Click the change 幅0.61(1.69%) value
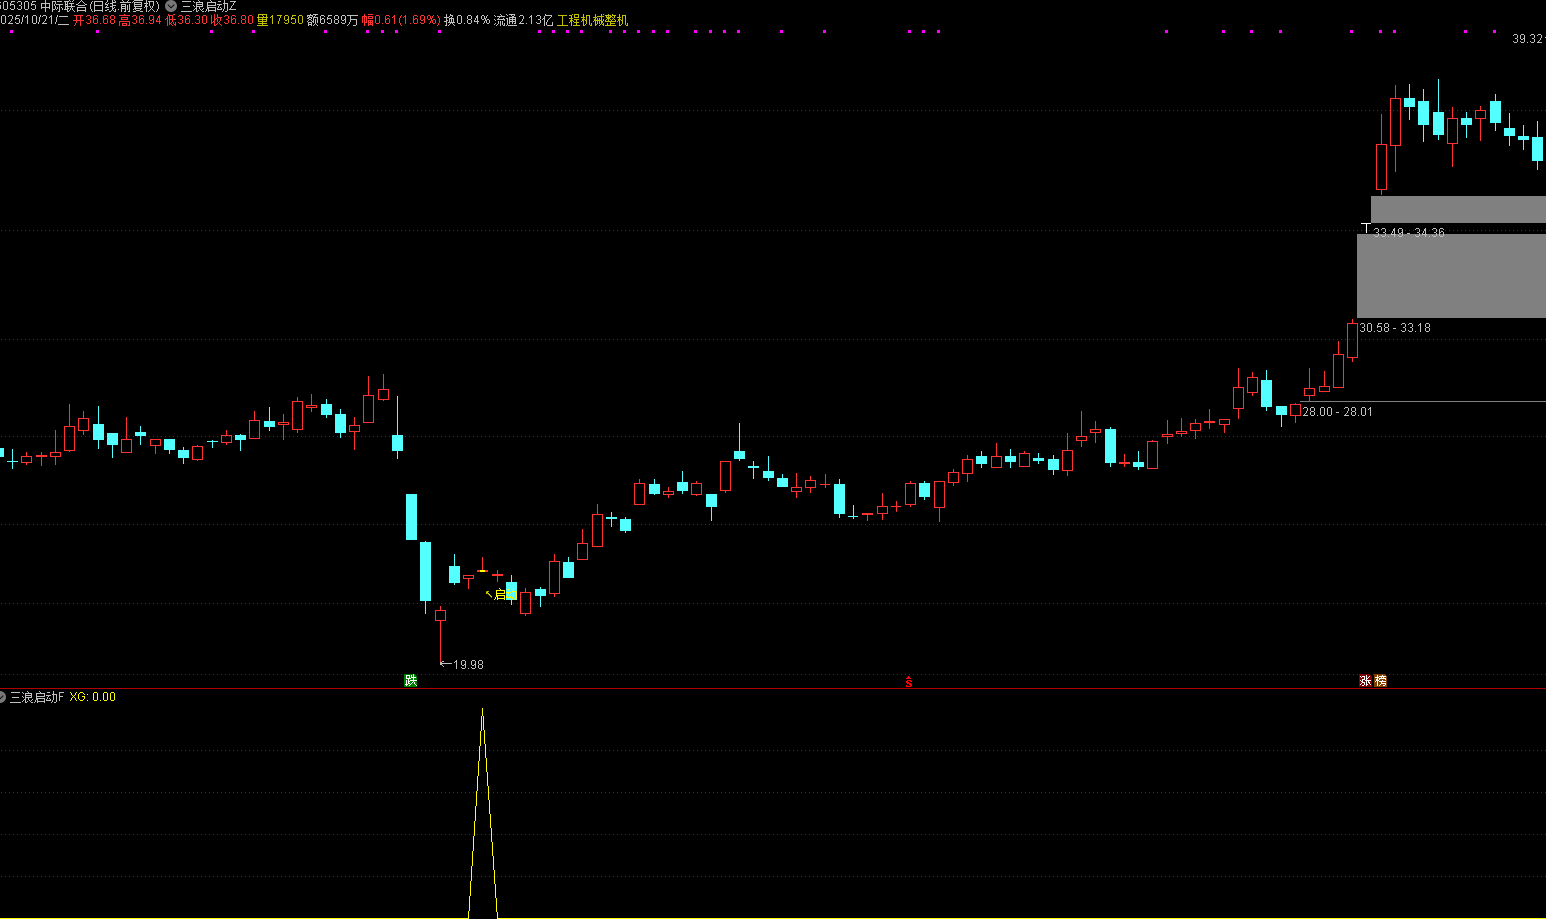Viewport: 1546px width, 919px height. (x=401, y=20)
